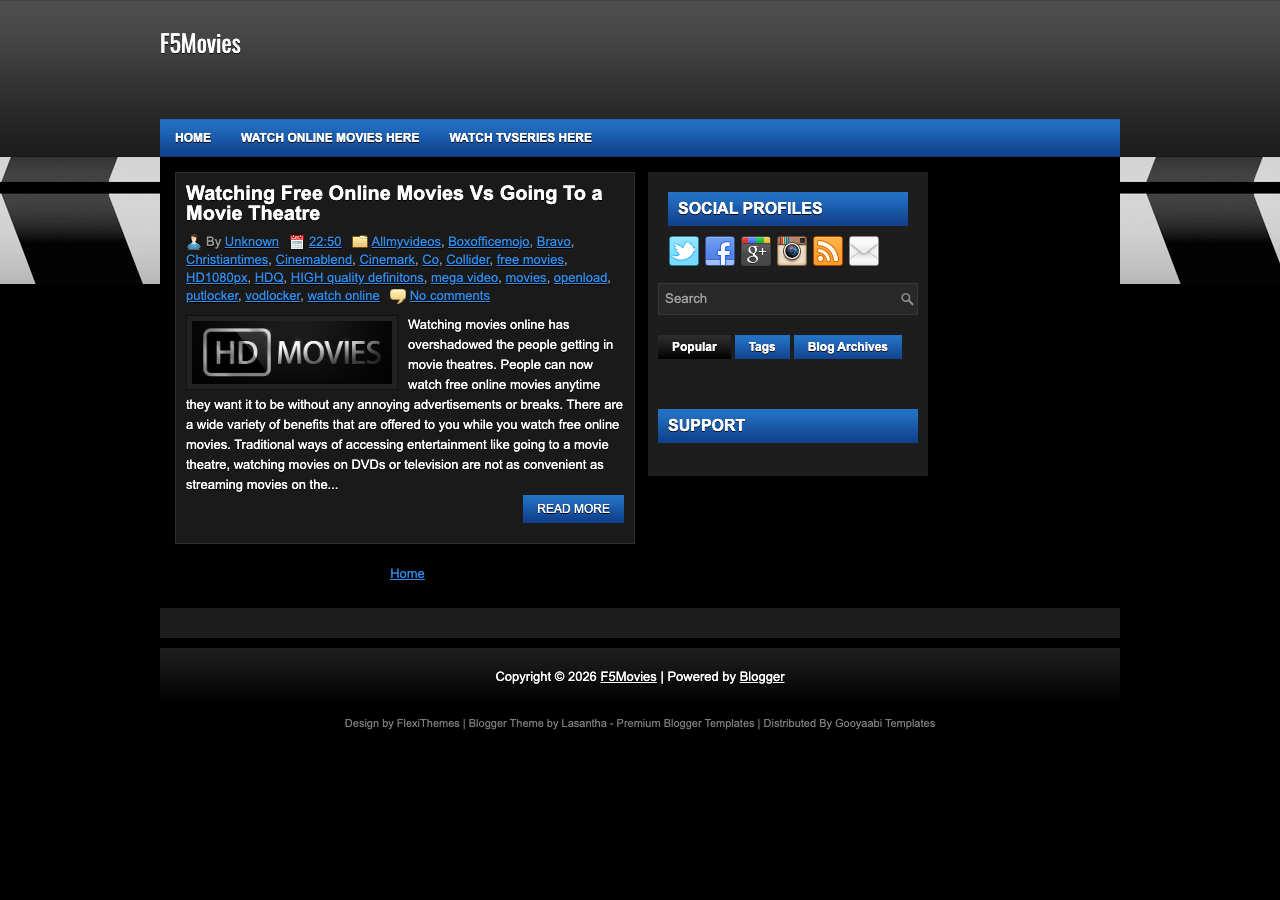Image resolution: width=1280 pixels, height=900 pixels.
Task: Open the Instagram social icon
Action: (791, 251)
